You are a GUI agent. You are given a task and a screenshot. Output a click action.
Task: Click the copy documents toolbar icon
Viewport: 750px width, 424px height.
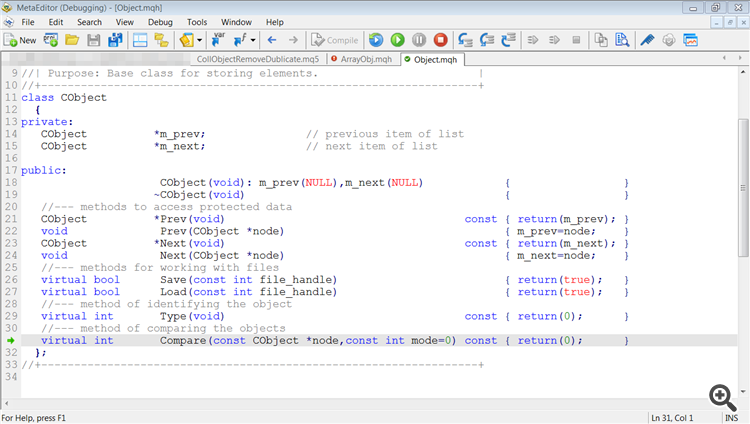[x=601, y=40]
